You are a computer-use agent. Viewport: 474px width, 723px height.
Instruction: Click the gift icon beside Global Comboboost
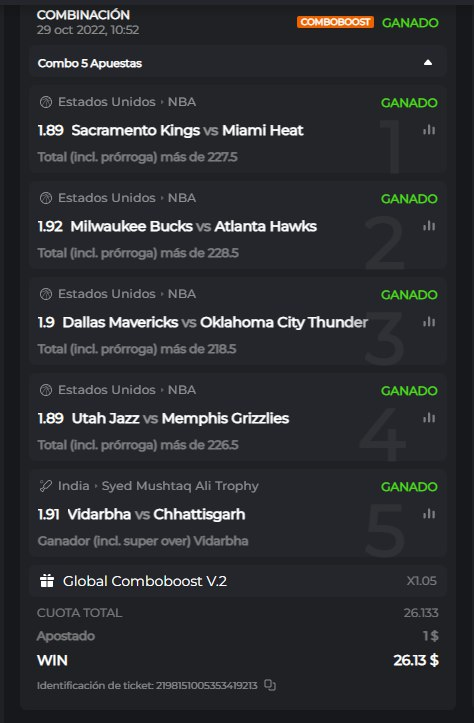click(x=47, y=581)
